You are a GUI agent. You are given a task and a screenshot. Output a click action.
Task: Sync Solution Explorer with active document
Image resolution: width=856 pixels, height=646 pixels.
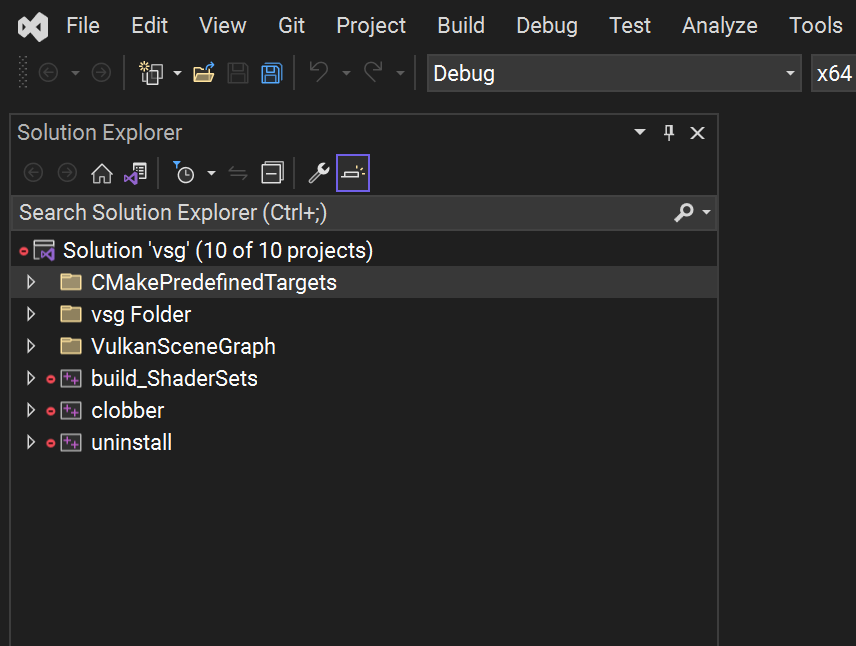click(x=237, y=172)
